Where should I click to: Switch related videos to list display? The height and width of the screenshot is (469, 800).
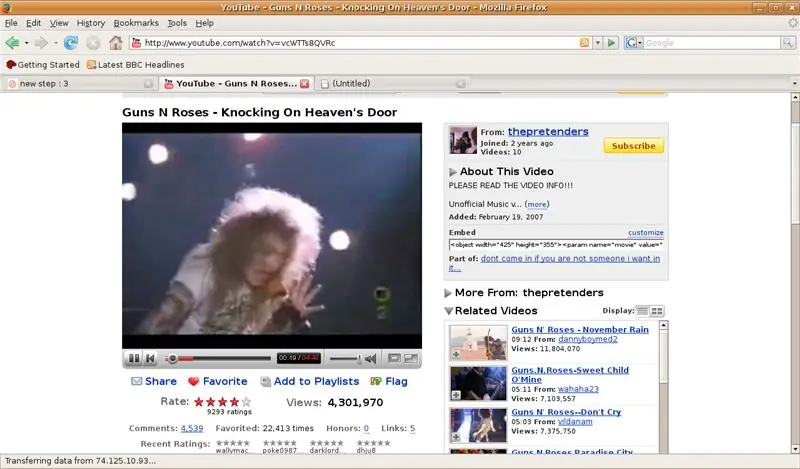coord(642,311)
